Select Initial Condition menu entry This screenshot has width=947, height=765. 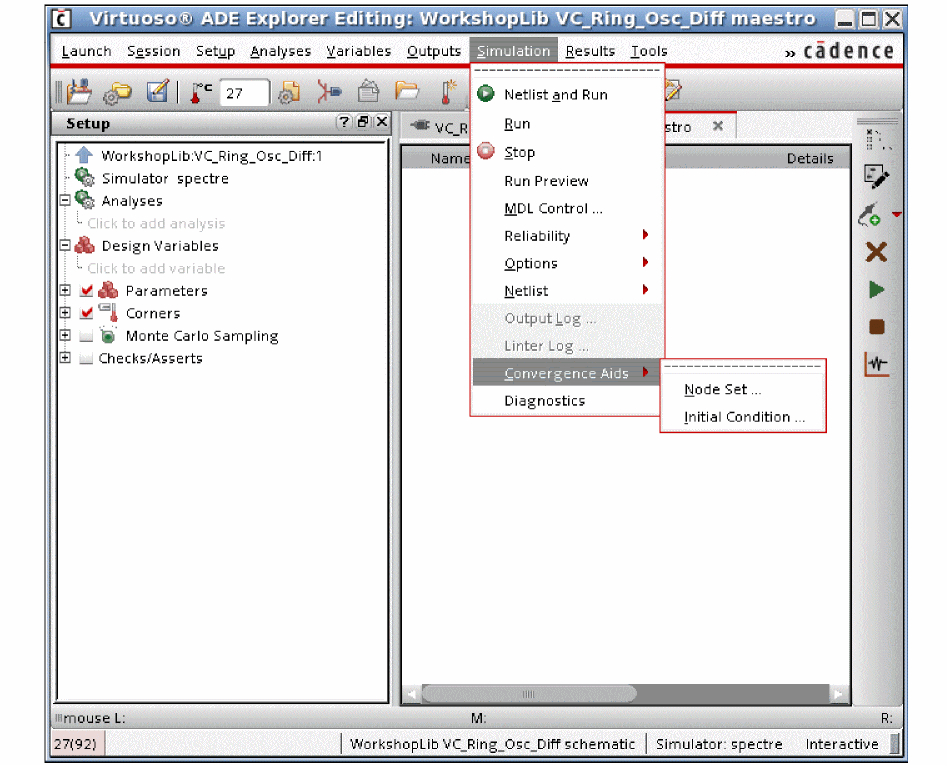point(743,417)
